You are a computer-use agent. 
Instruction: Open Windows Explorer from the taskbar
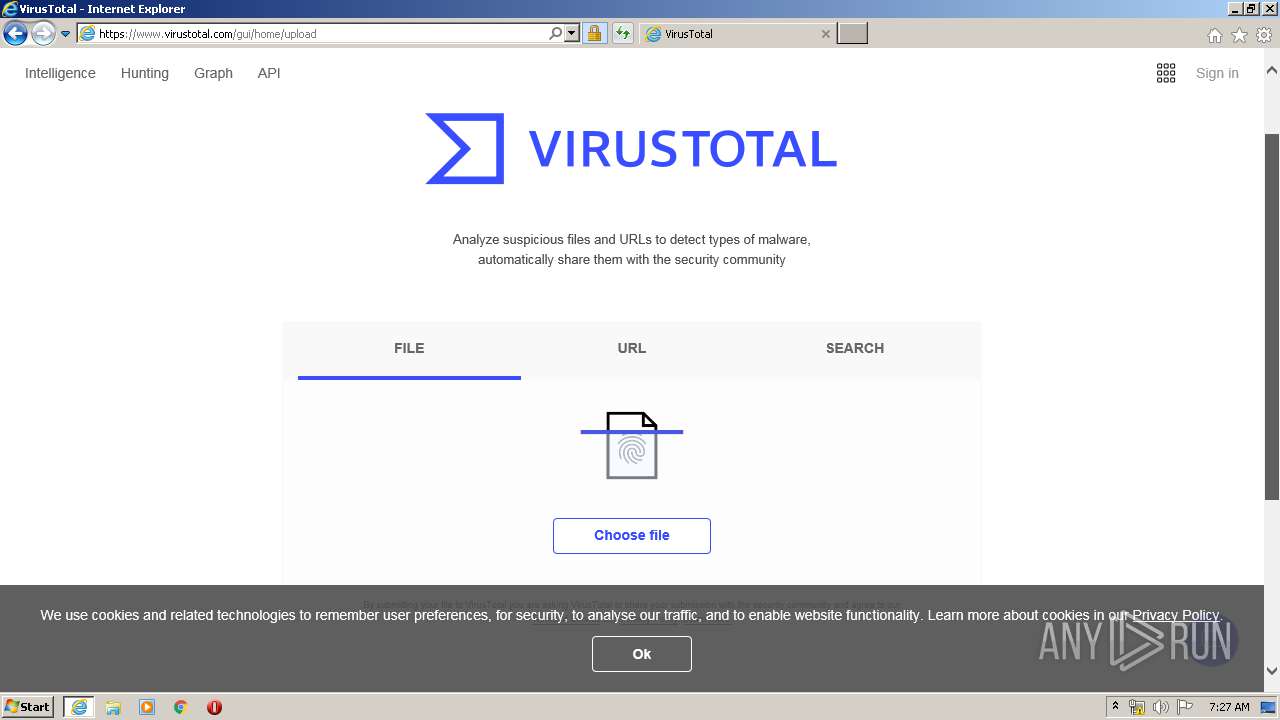pos(113,707)
